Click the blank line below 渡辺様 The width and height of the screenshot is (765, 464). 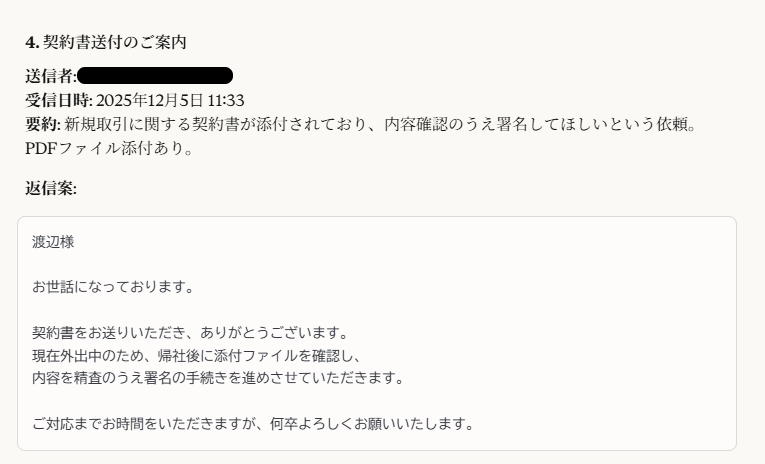pyautogui.click(x=377, y=264)
